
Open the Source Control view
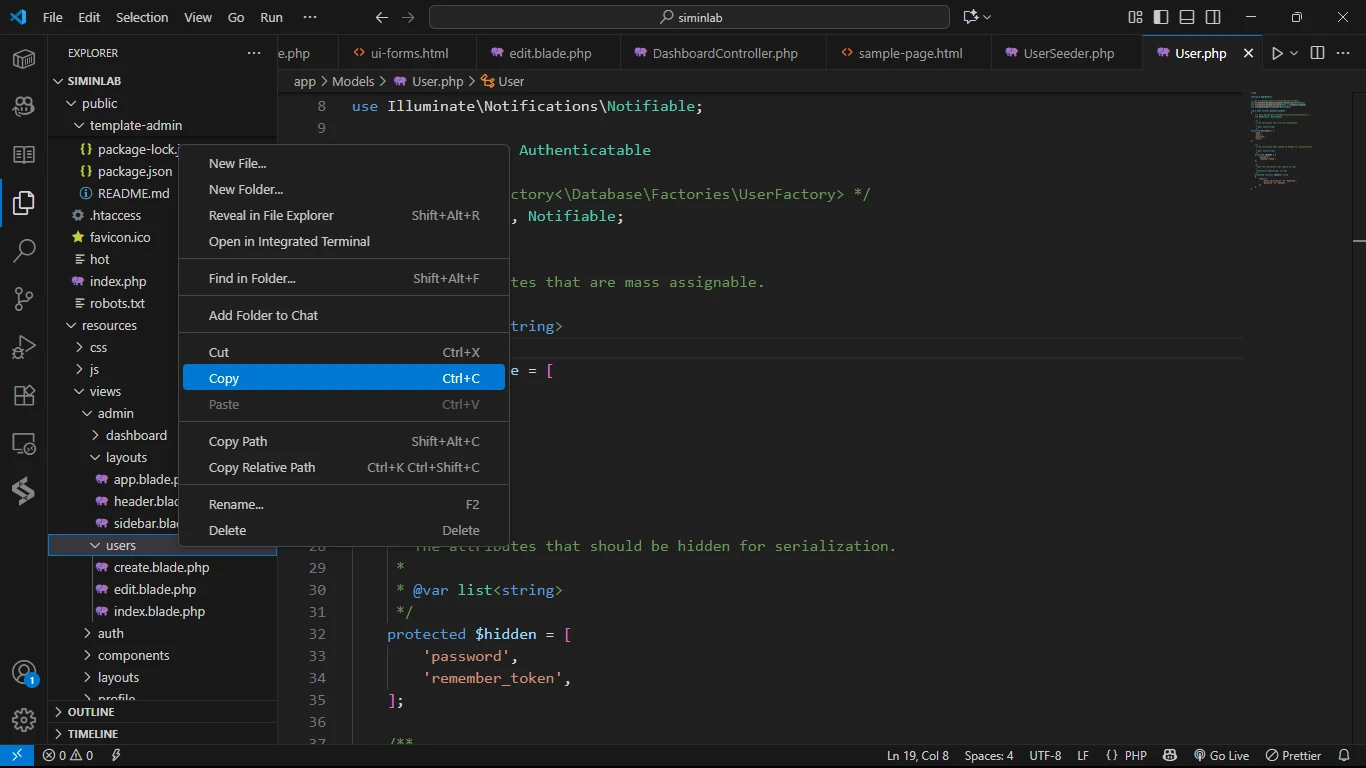(24, 299)
